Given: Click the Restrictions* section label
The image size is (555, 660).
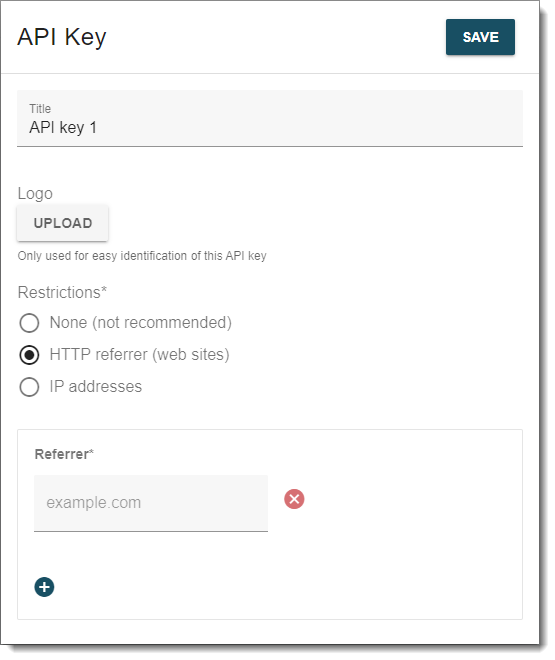Looking at the screenshot, I should [62, 292].
